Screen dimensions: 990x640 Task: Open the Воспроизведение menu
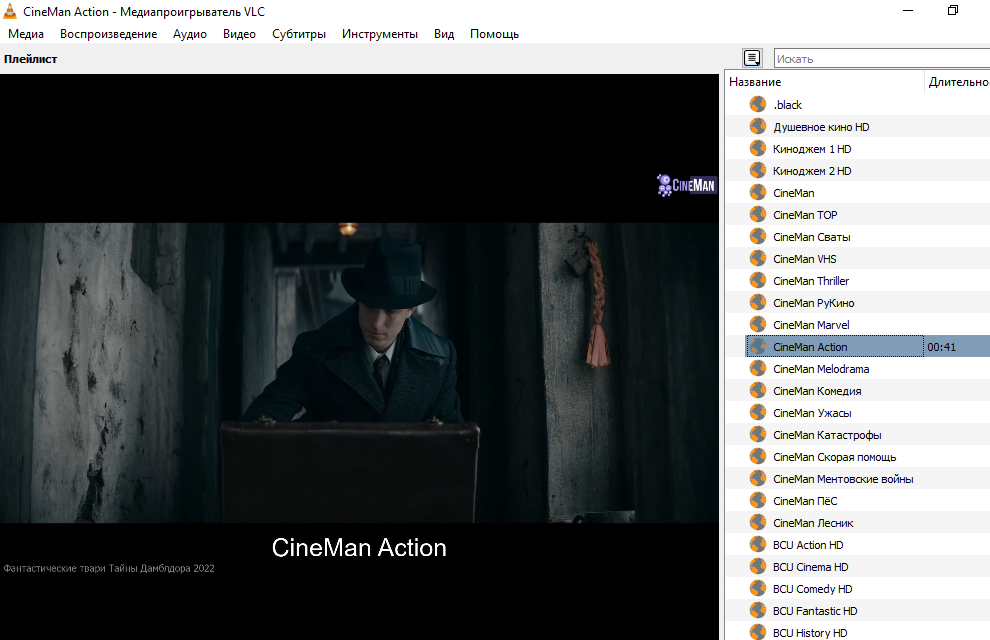point(109,34)
